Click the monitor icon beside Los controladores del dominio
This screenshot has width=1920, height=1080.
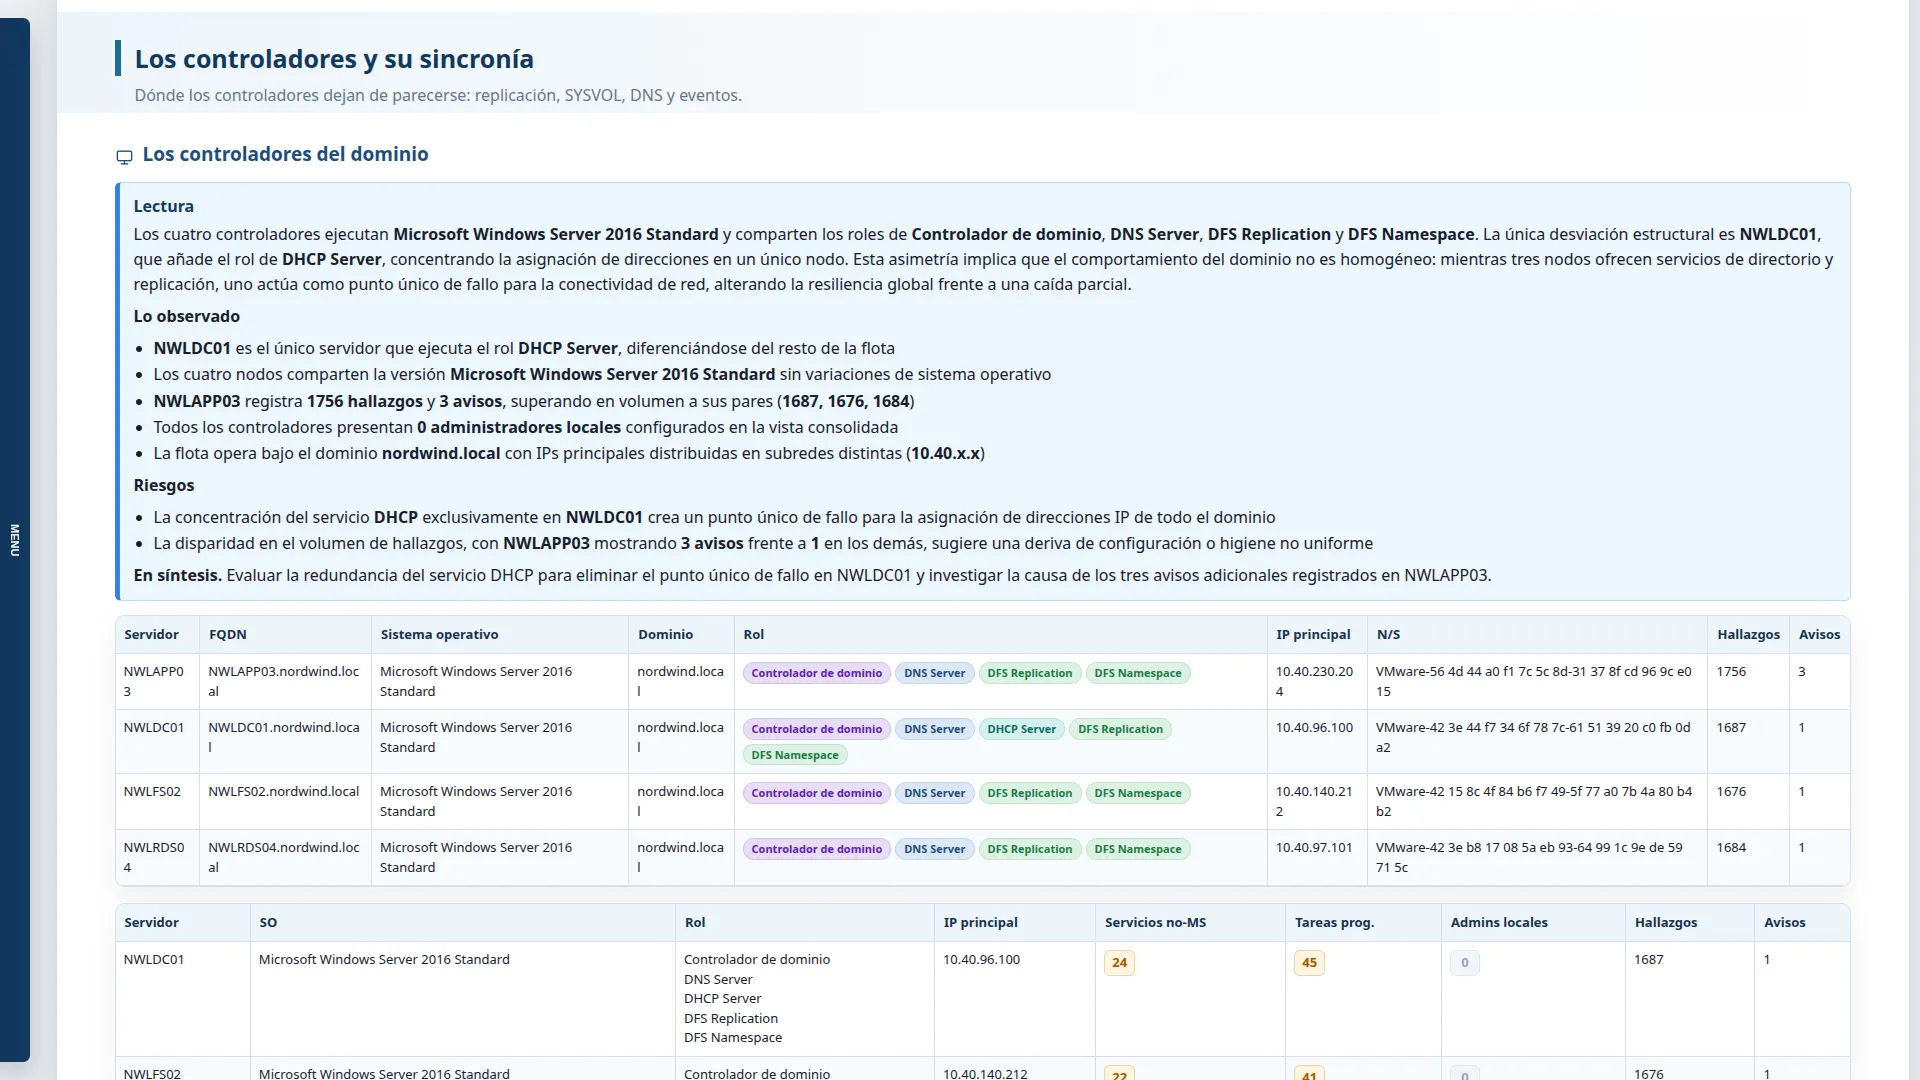click(124, 157)
